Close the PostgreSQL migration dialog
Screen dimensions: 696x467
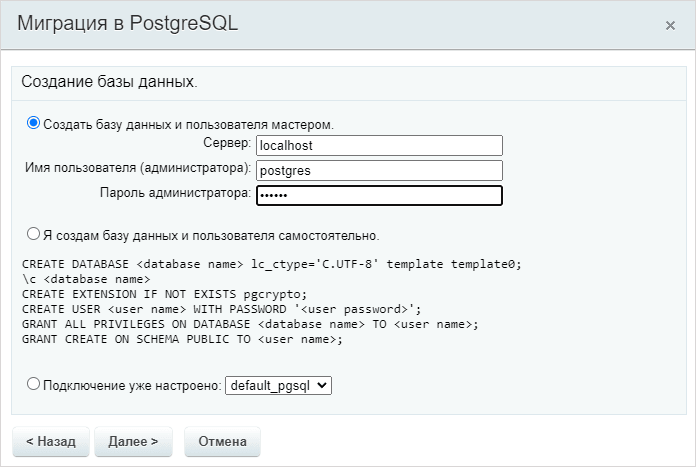pos(670,26)
